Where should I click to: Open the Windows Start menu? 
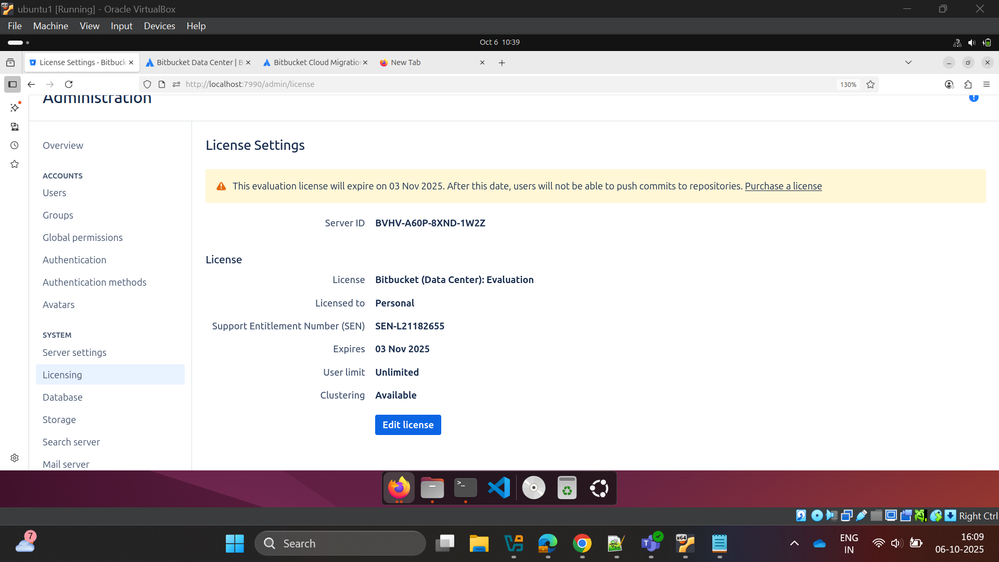click(234, 544)
